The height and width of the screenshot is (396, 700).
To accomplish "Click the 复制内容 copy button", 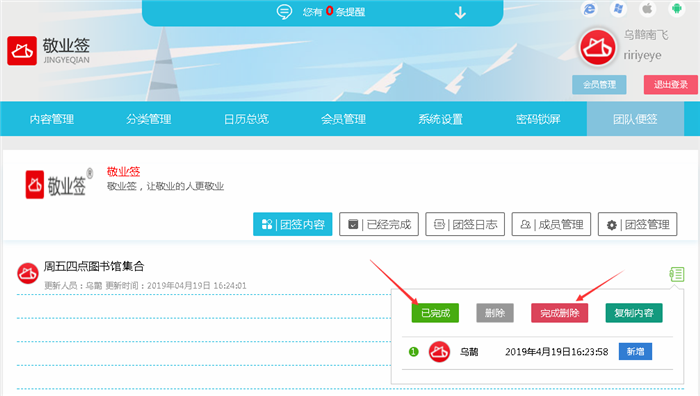I will coord(633,313).
